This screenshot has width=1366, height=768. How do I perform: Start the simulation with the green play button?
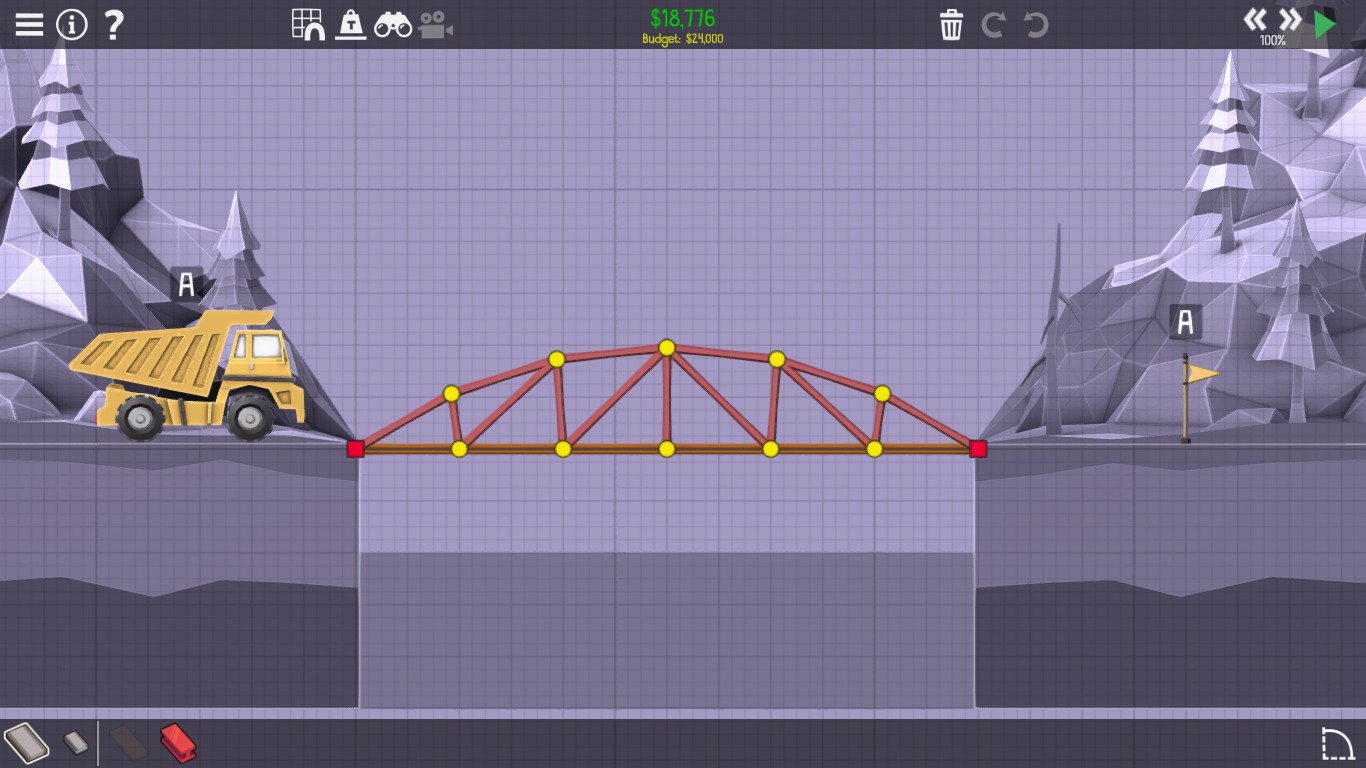pyautogui.click(x=1325, y=23)
